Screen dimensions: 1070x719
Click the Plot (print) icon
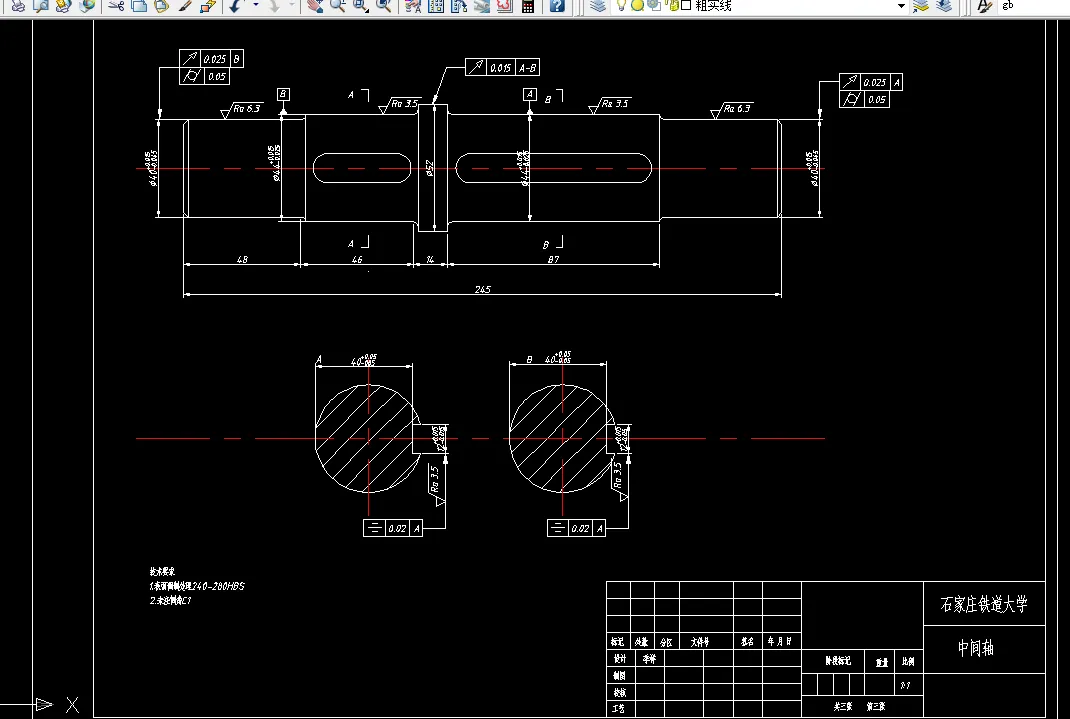point(18,5)
